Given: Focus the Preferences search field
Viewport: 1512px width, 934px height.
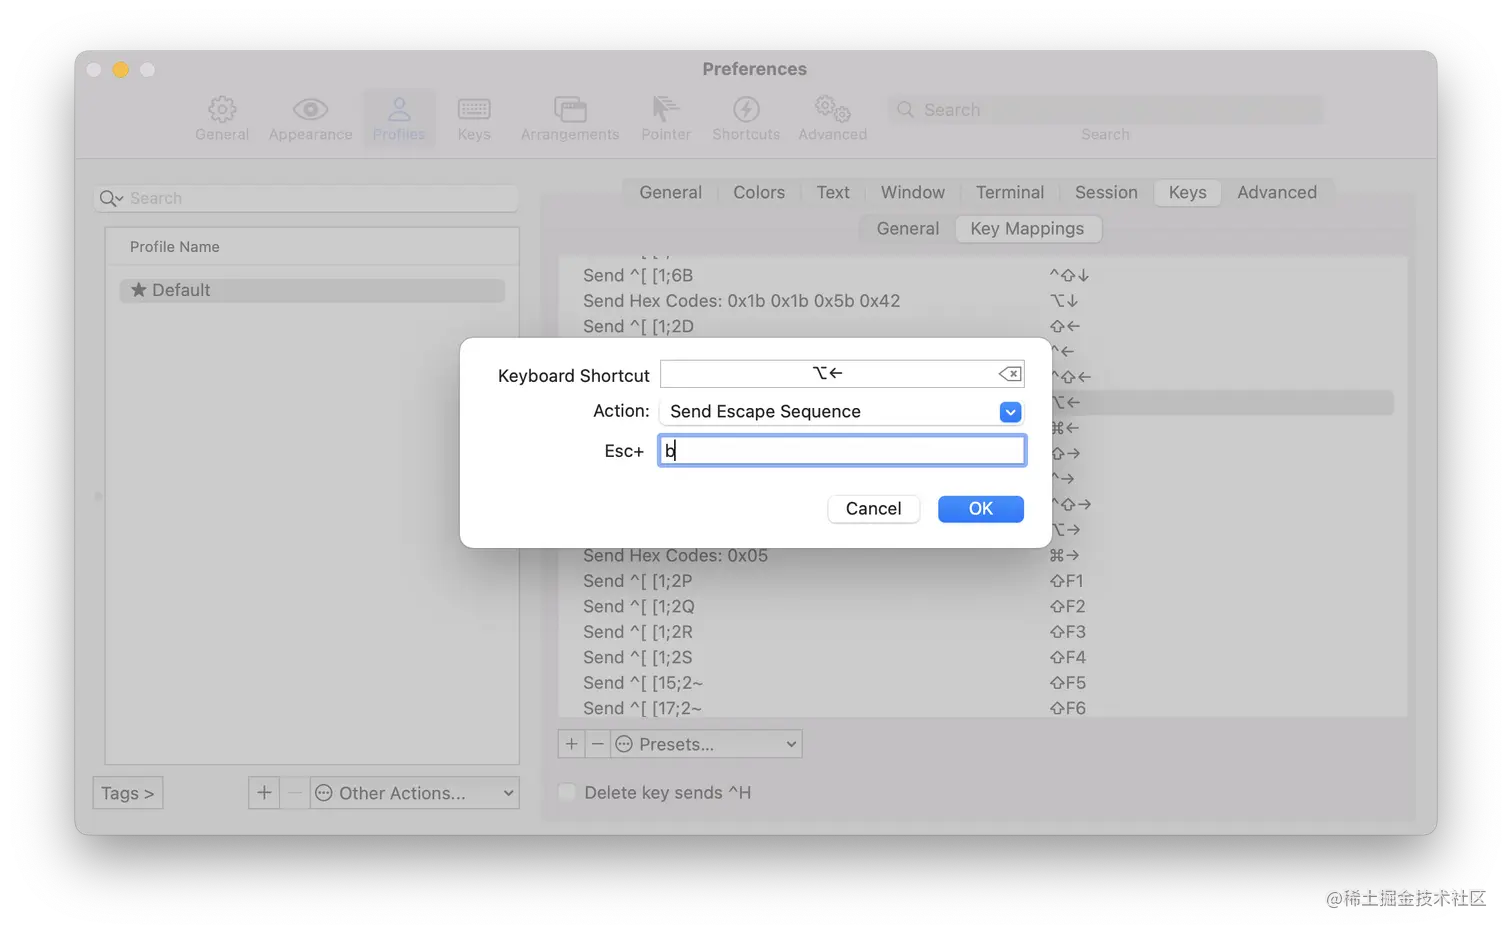Looking at the screenshot, I should coord(1105,110).
